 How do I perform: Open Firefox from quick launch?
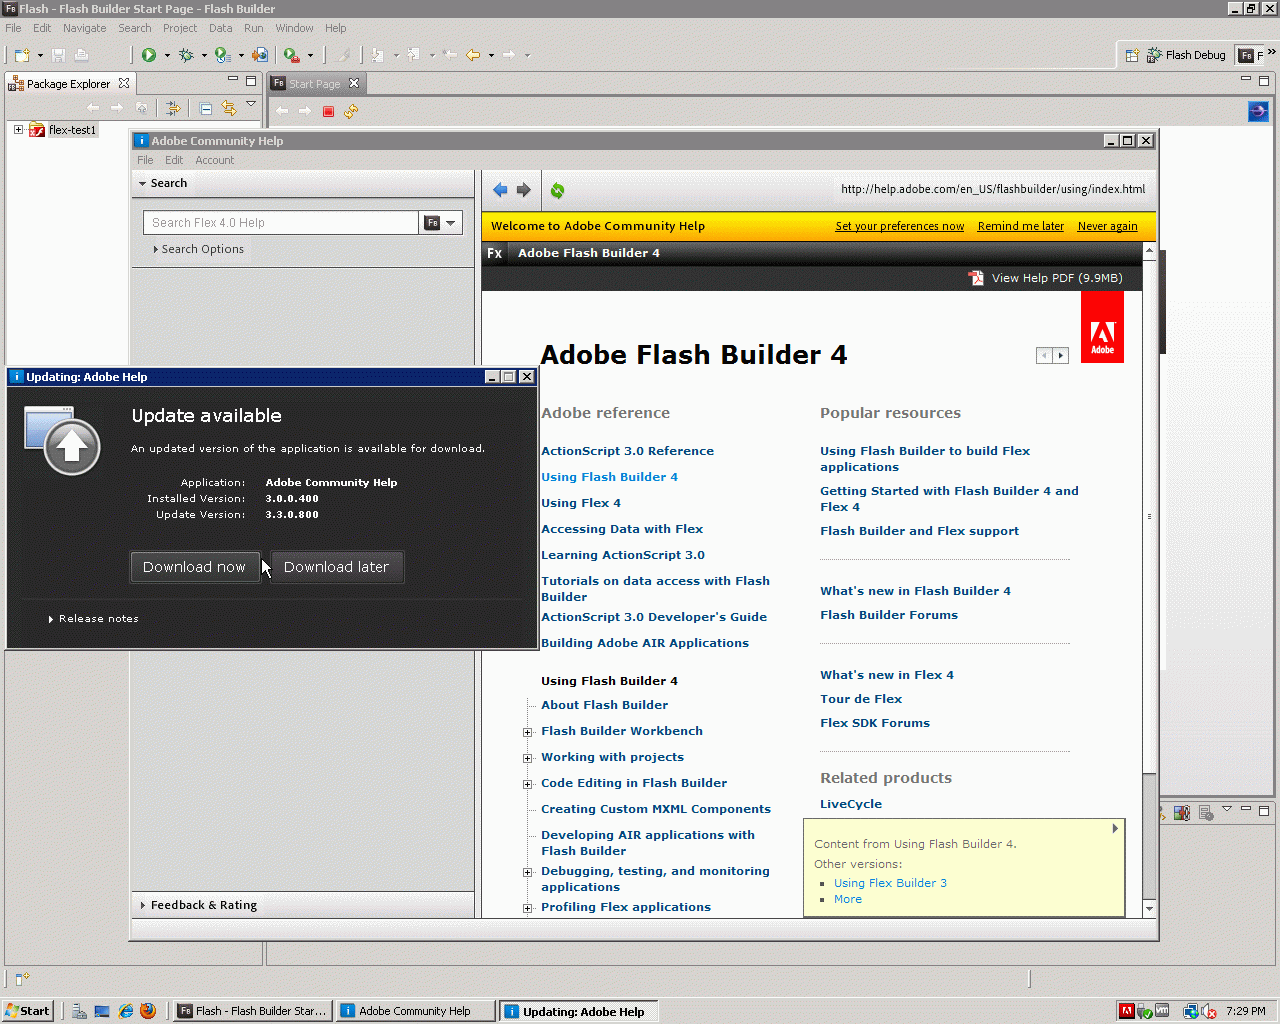click(148, 1011)
